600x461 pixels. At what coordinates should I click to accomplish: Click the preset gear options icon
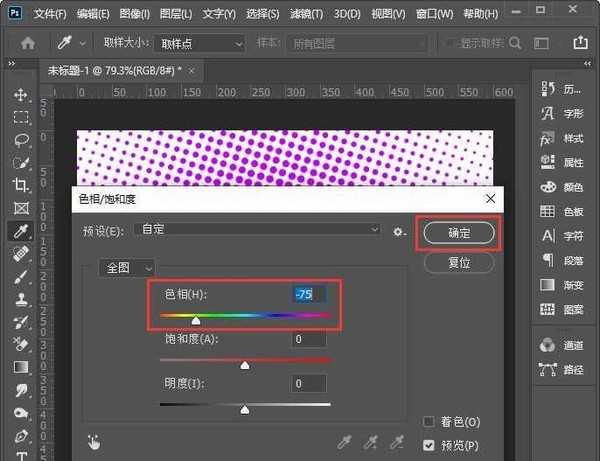point(399,231)
